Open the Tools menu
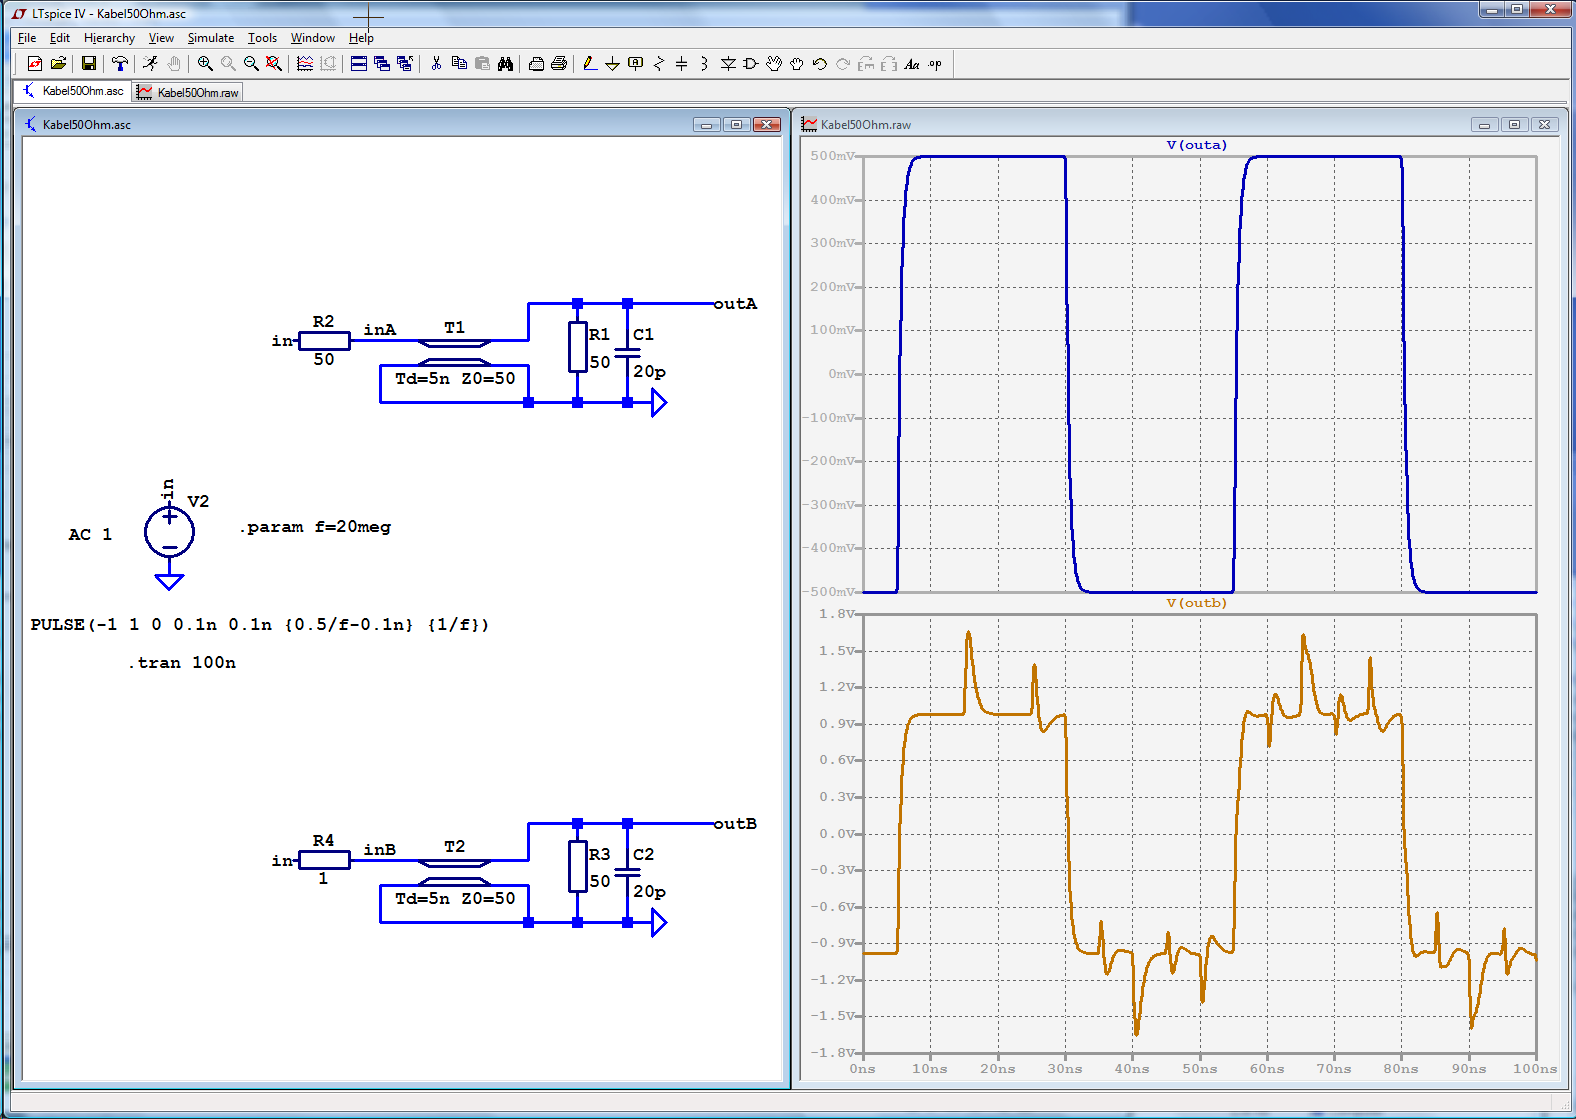 pos(262,38)
